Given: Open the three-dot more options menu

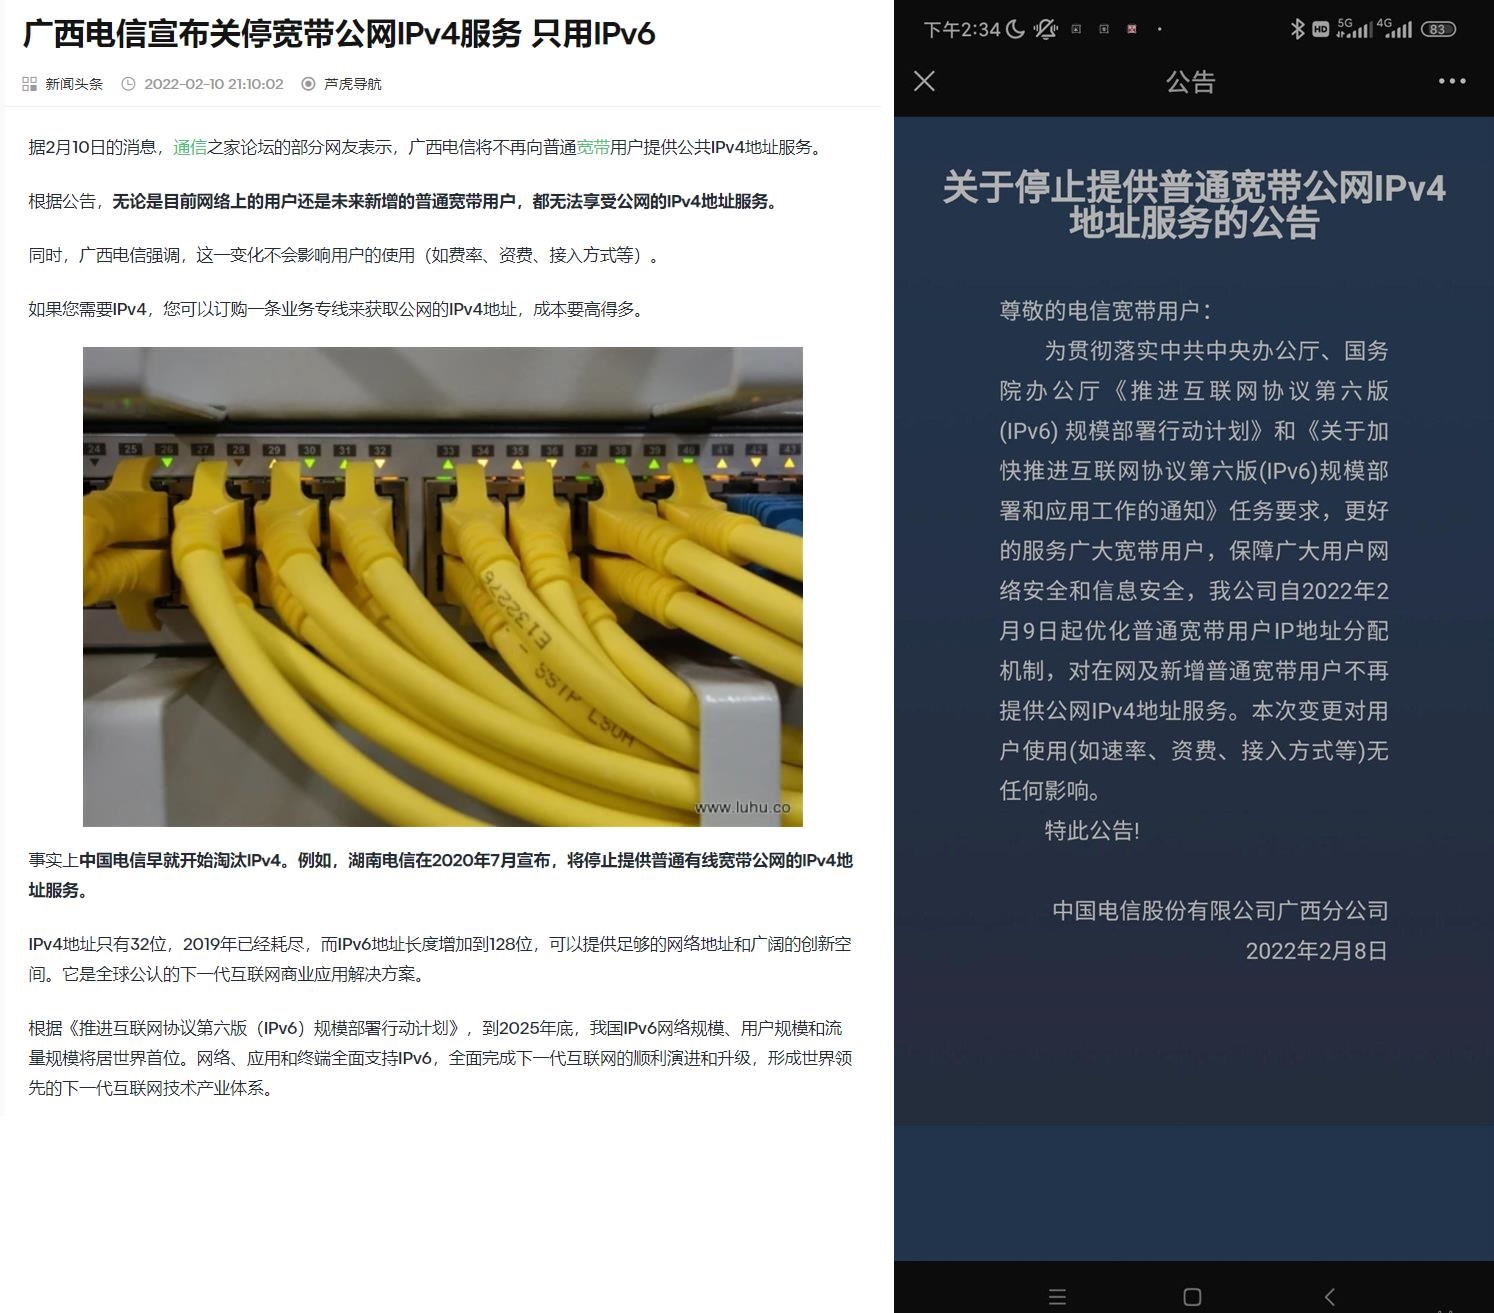Looking at the screenshot, I should point(1452,81).
